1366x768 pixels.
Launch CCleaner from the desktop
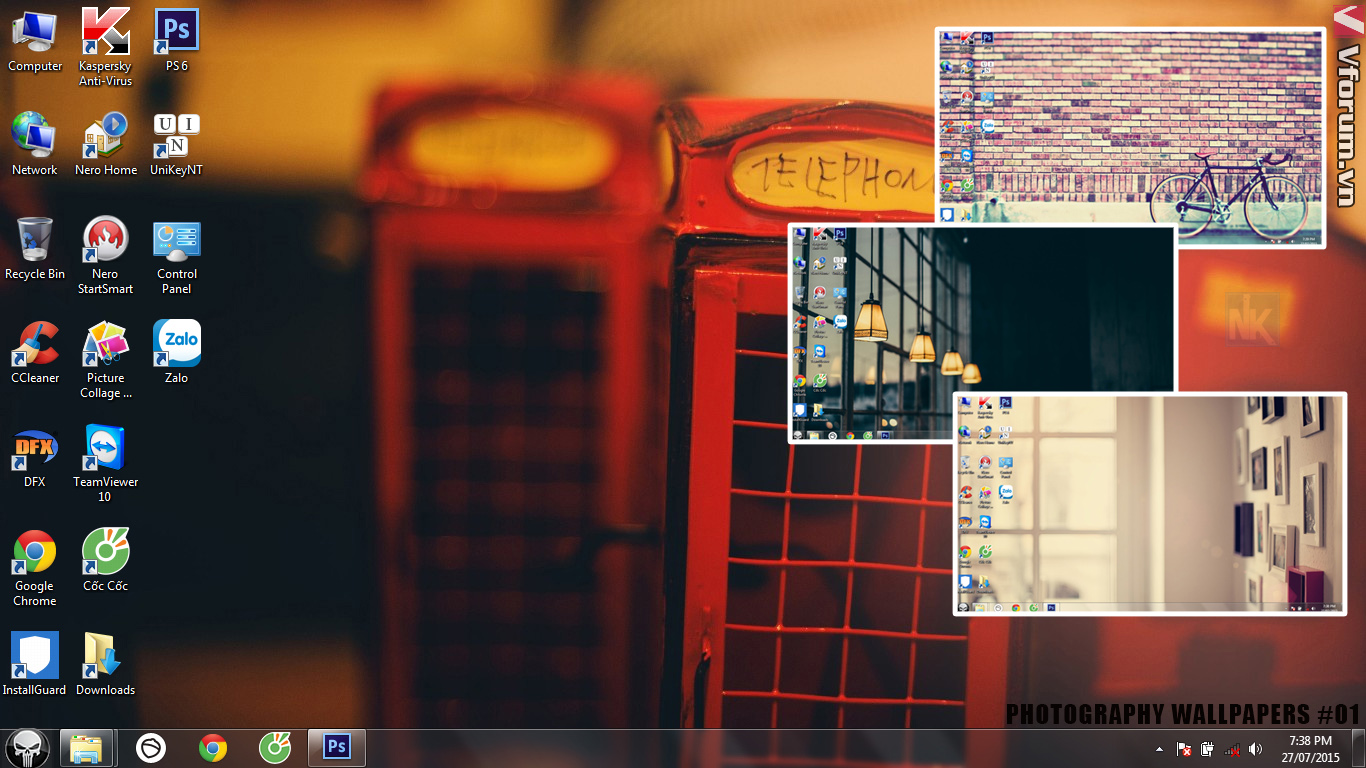click(x=35, y=353)
